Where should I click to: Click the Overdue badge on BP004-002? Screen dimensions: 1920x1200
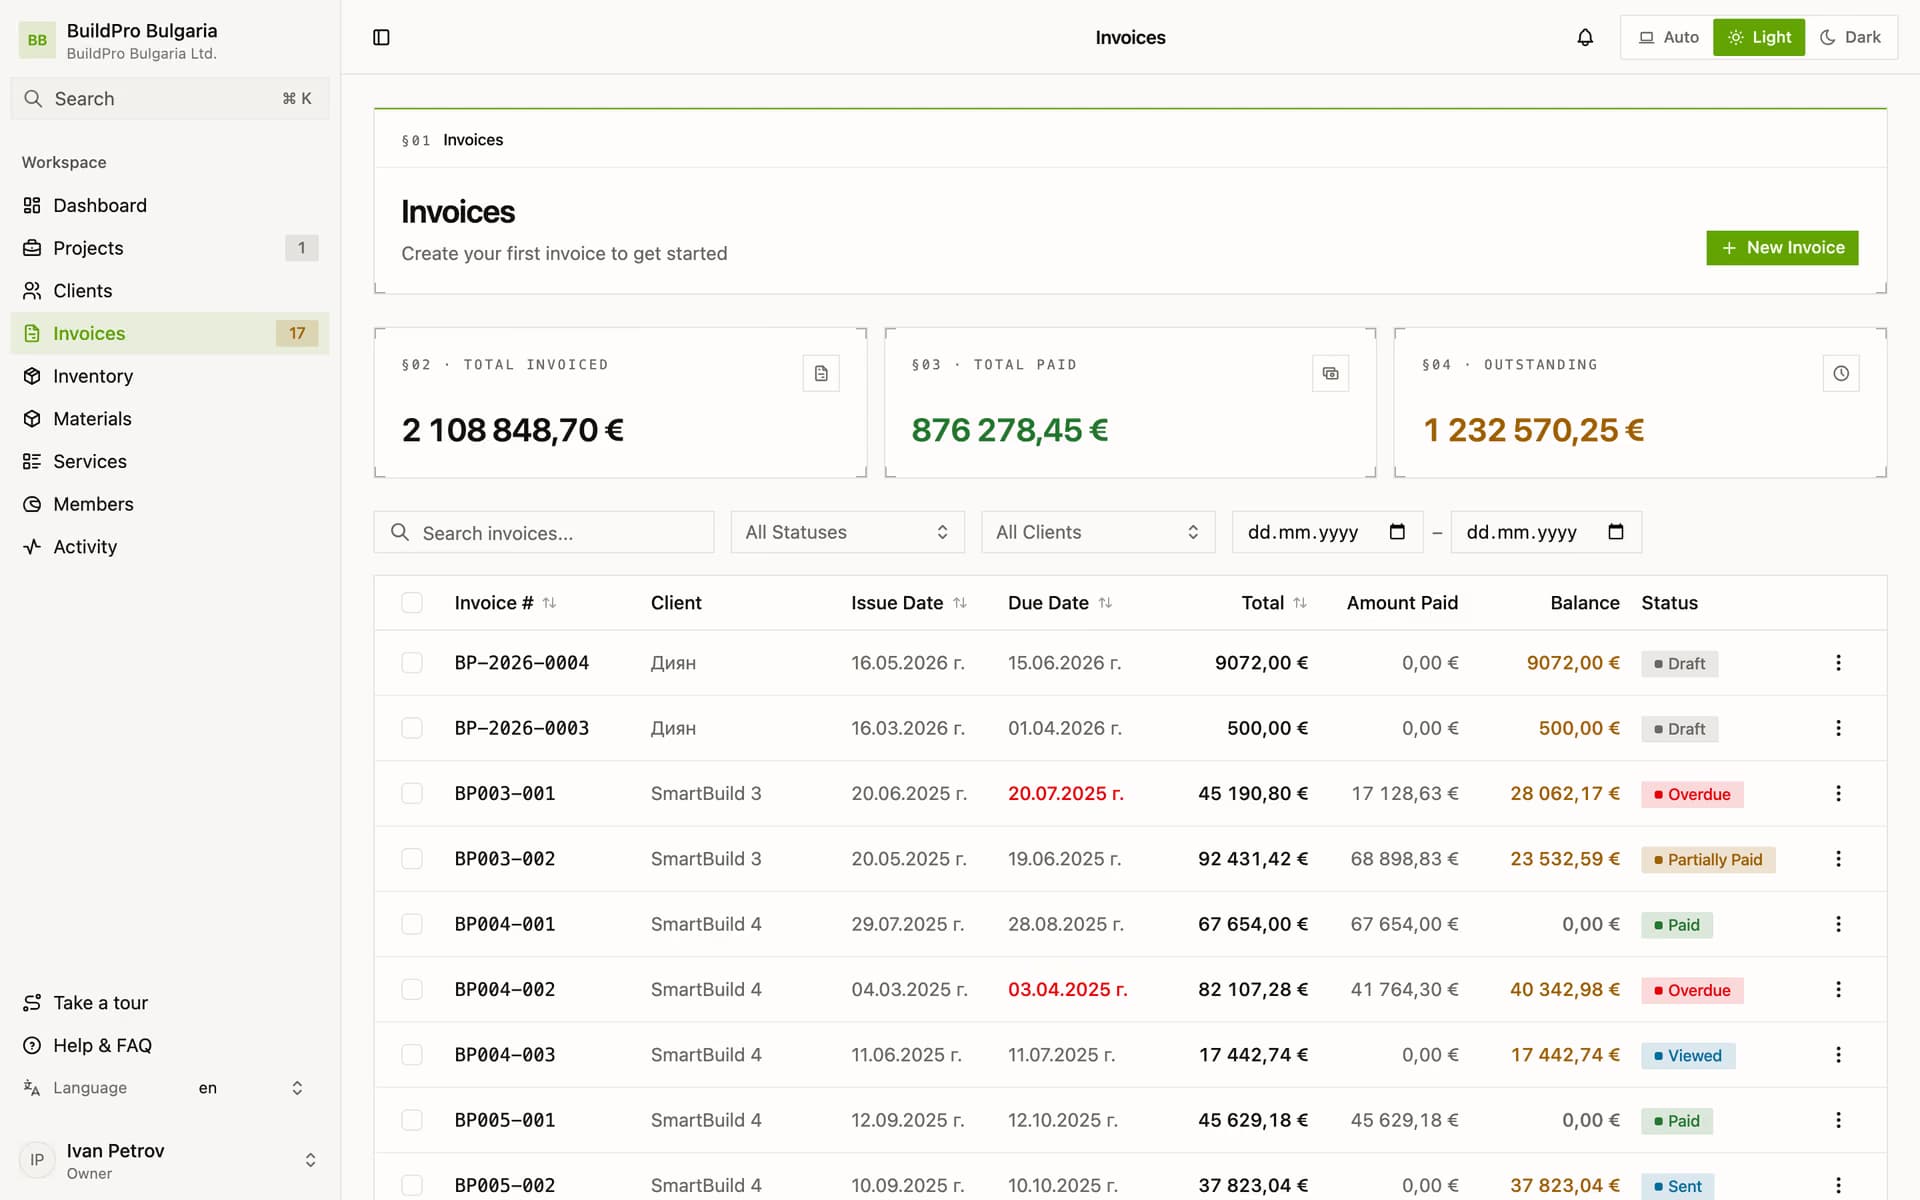[x=1692, y=990]
